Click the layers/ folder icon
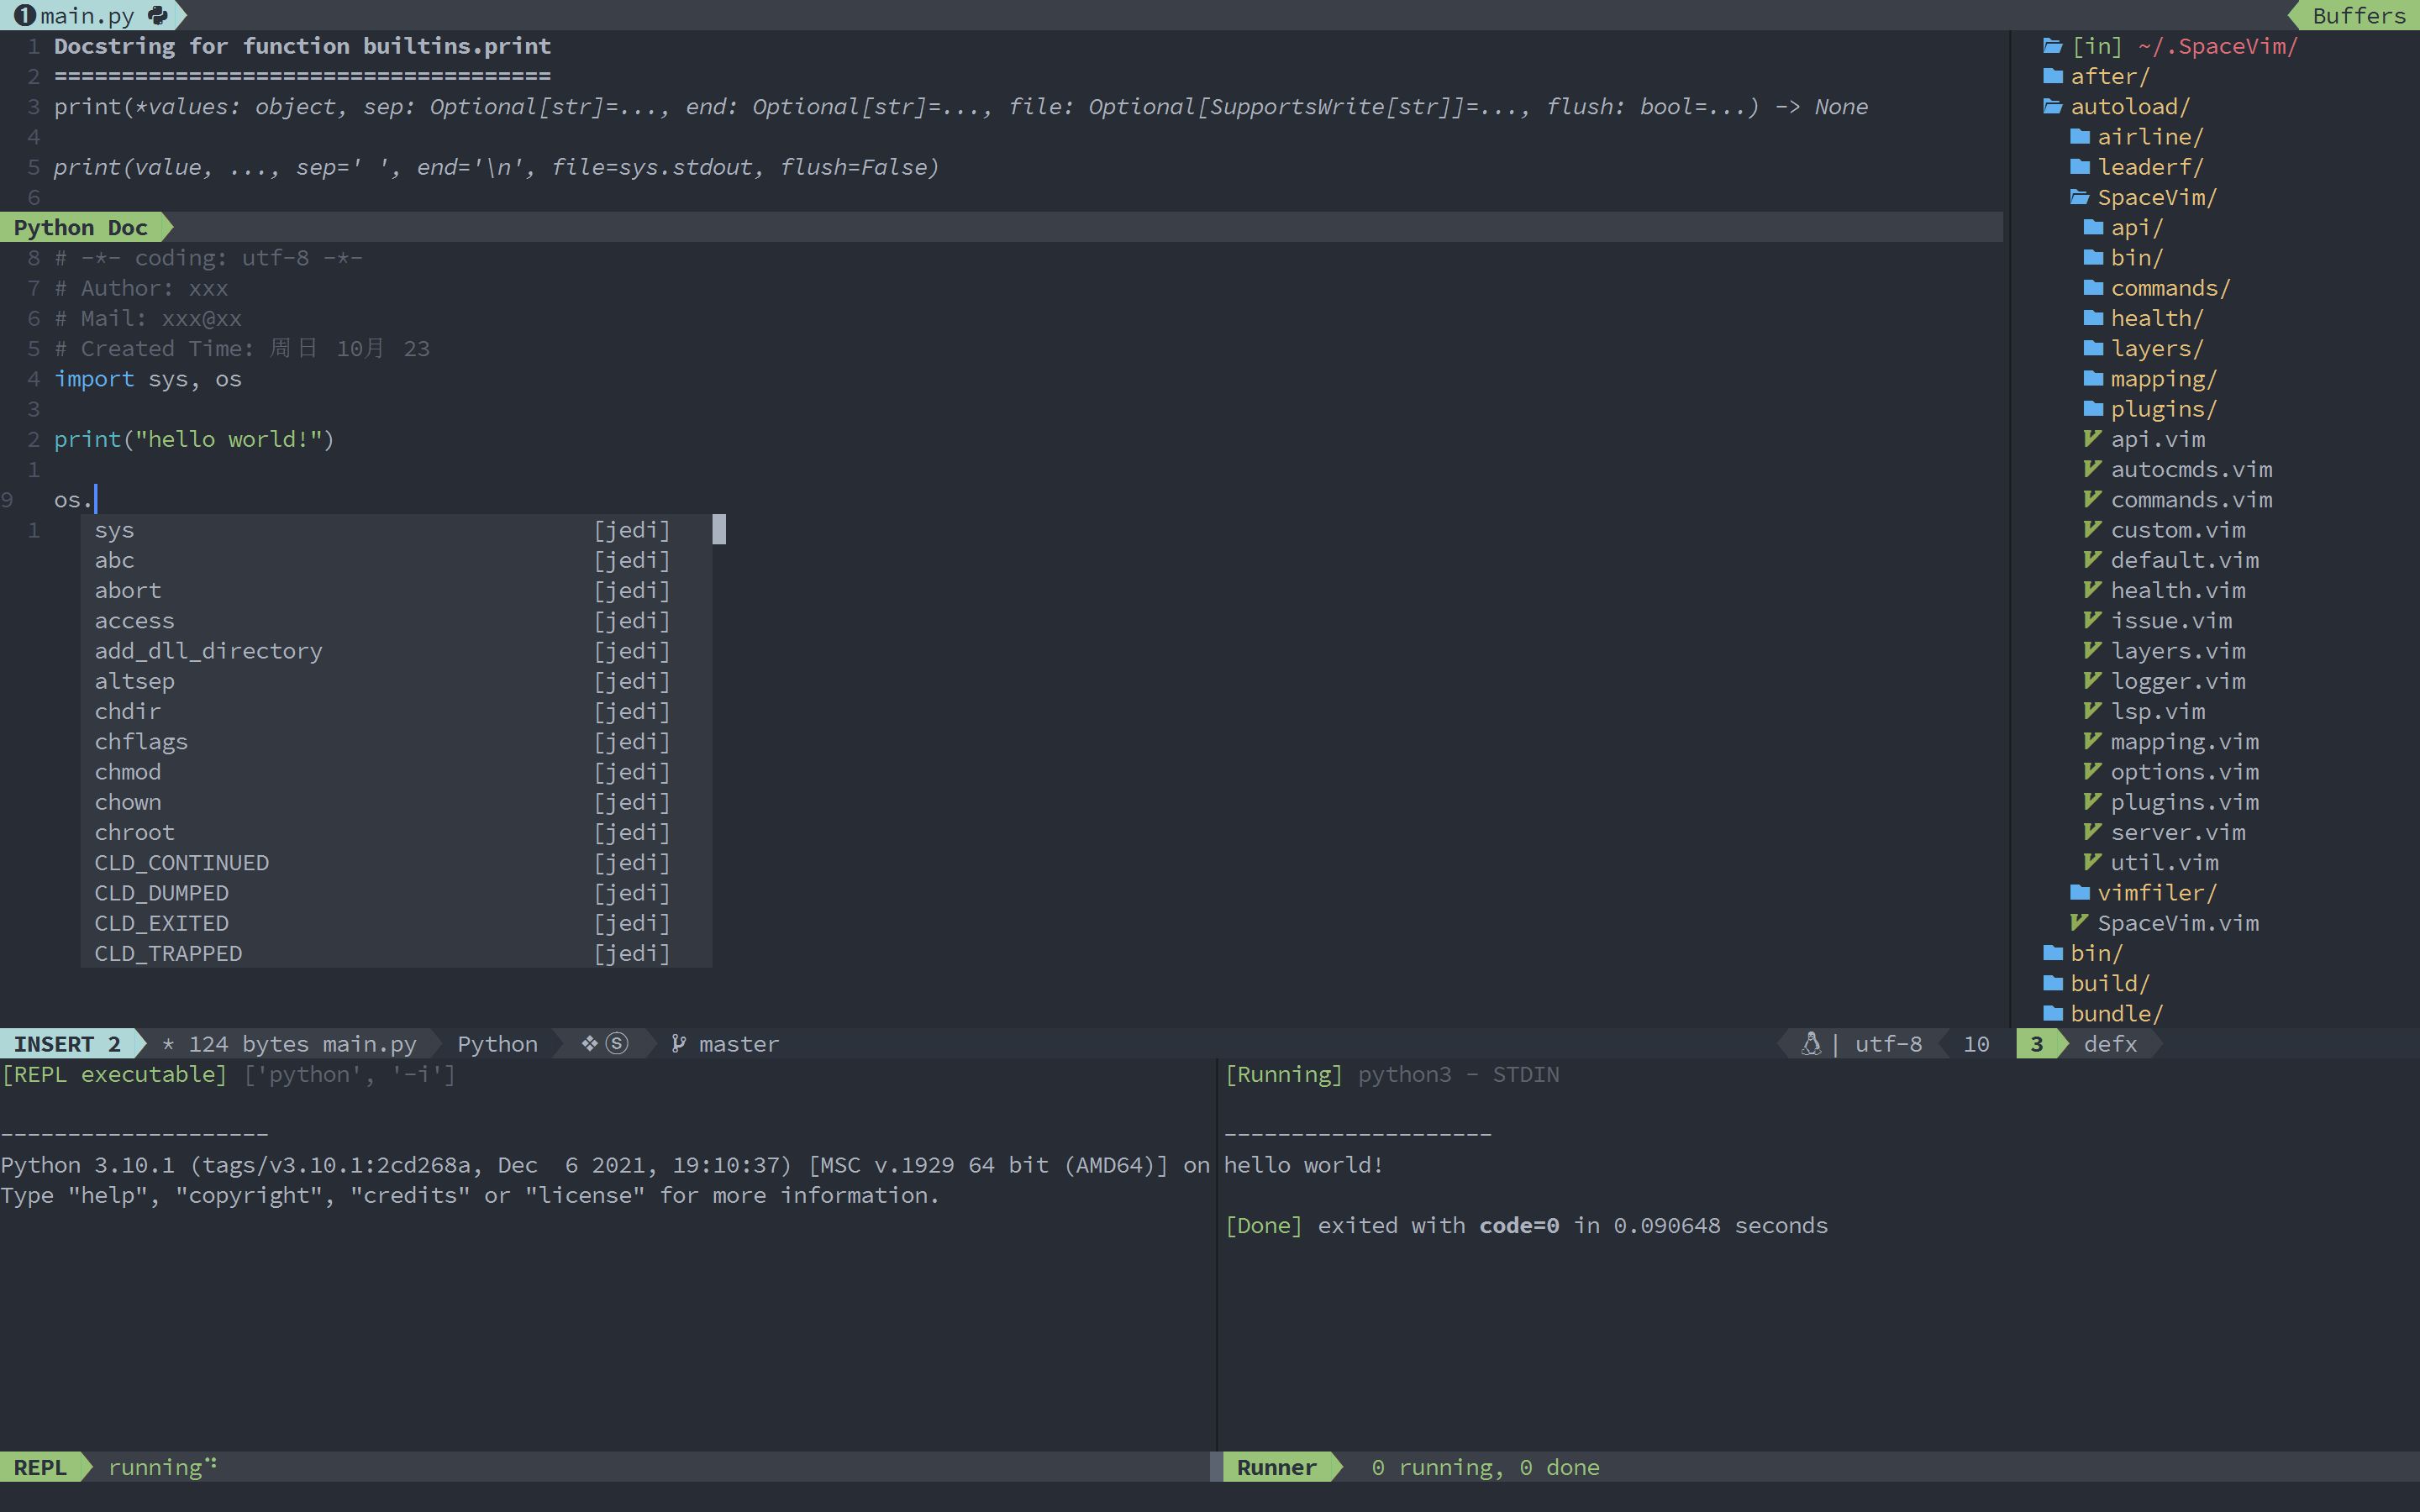This screenshot has height=1512, width=2420. (2093, 348)
